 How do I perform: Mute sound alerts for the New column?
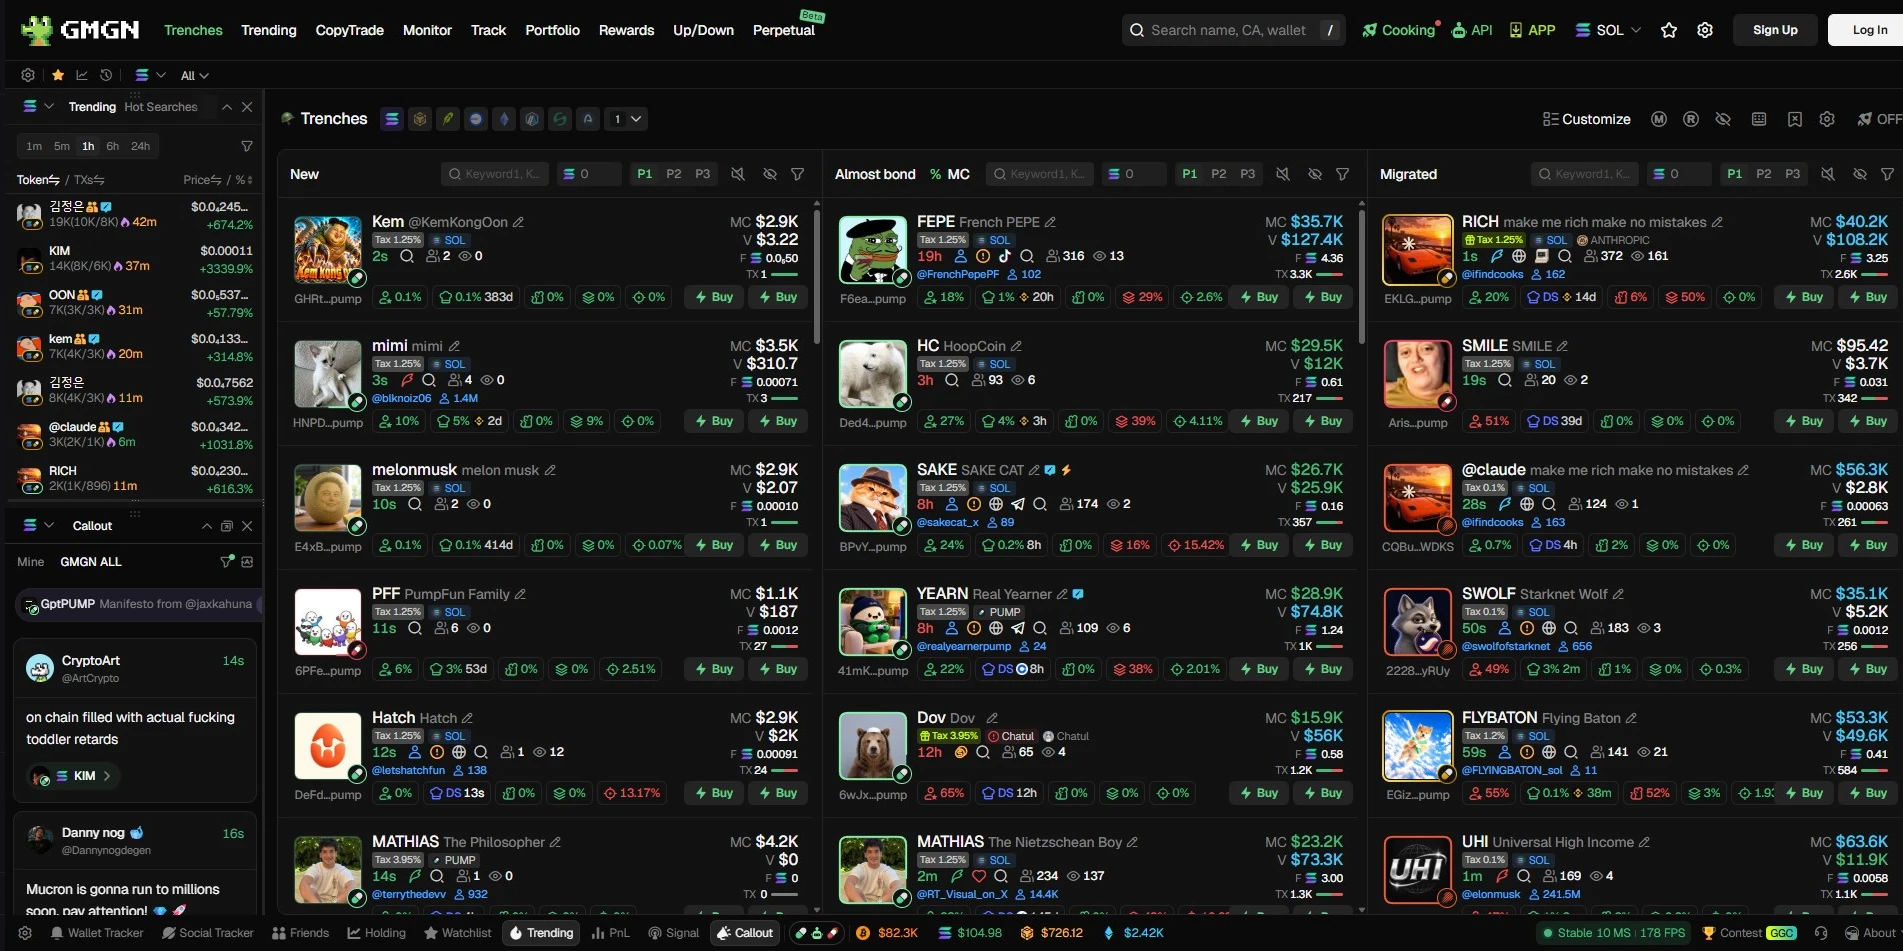738,174
